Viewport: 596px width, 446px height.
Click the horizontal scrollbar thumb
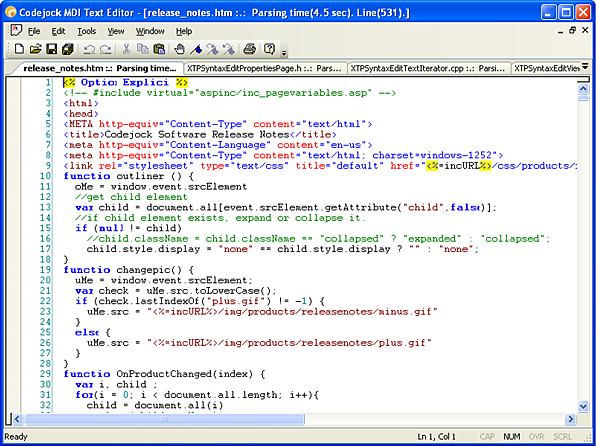tap(164, 419)
